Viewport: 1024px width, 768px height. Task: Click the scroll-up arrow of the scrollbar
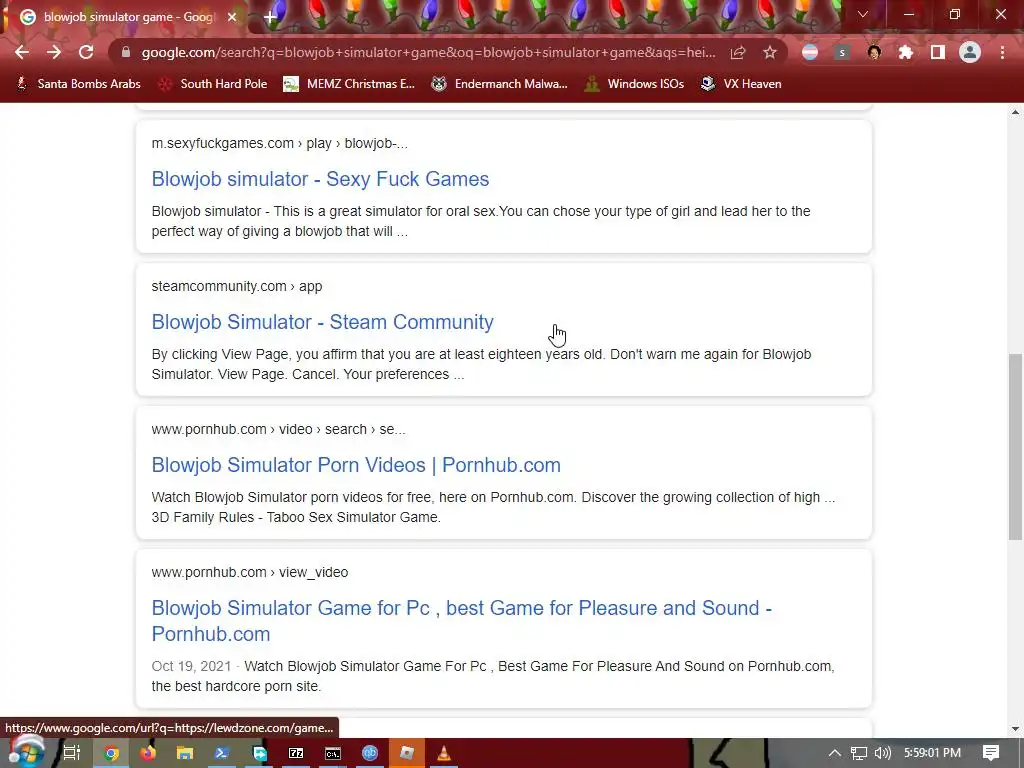point(1015,112)
